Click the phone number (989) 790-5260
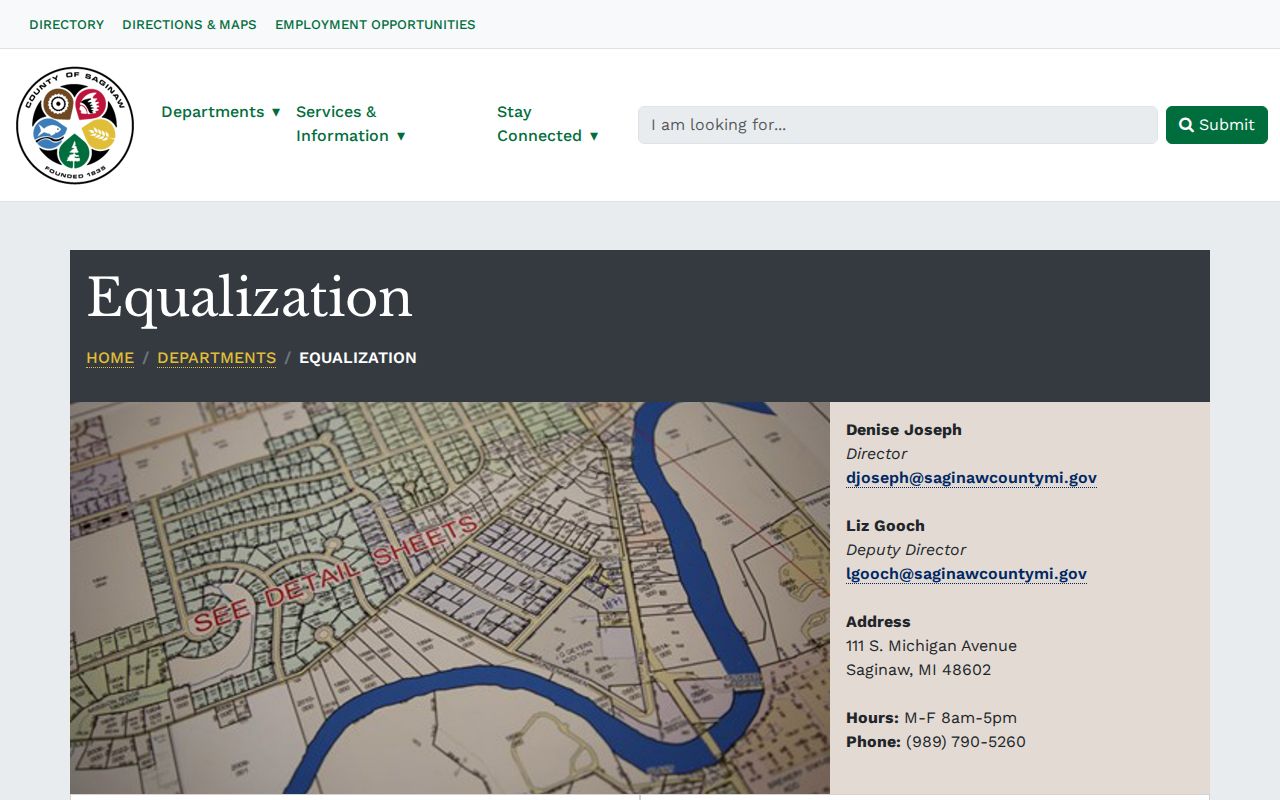This screenshot has width=1280, height=800. 966,742
